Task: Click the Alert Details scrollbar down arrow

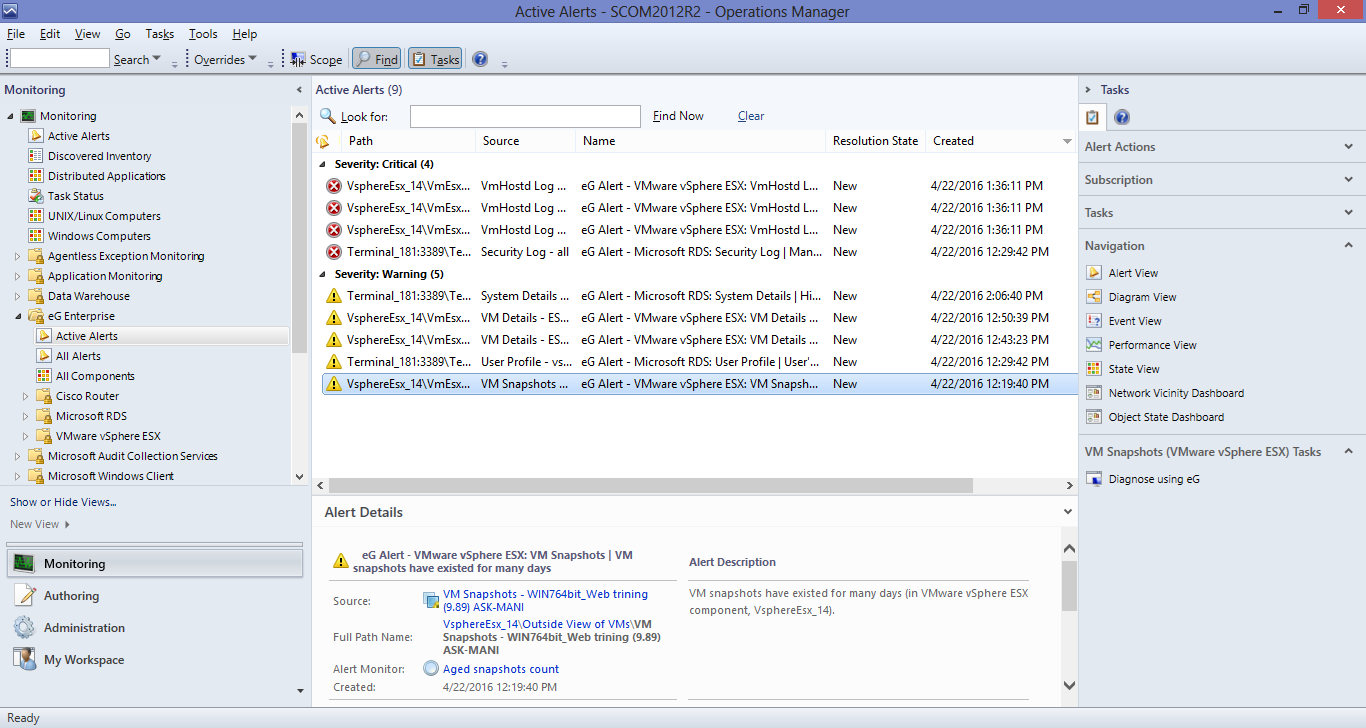Action: pyautogui.click(x=1068, y=686)
